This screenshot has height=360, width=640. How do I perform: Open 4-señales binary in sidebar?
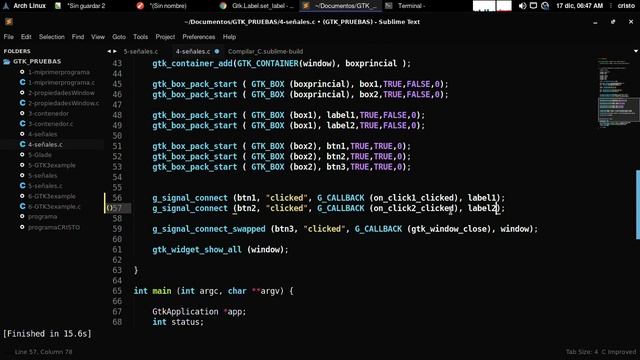[x=42, y=134]
